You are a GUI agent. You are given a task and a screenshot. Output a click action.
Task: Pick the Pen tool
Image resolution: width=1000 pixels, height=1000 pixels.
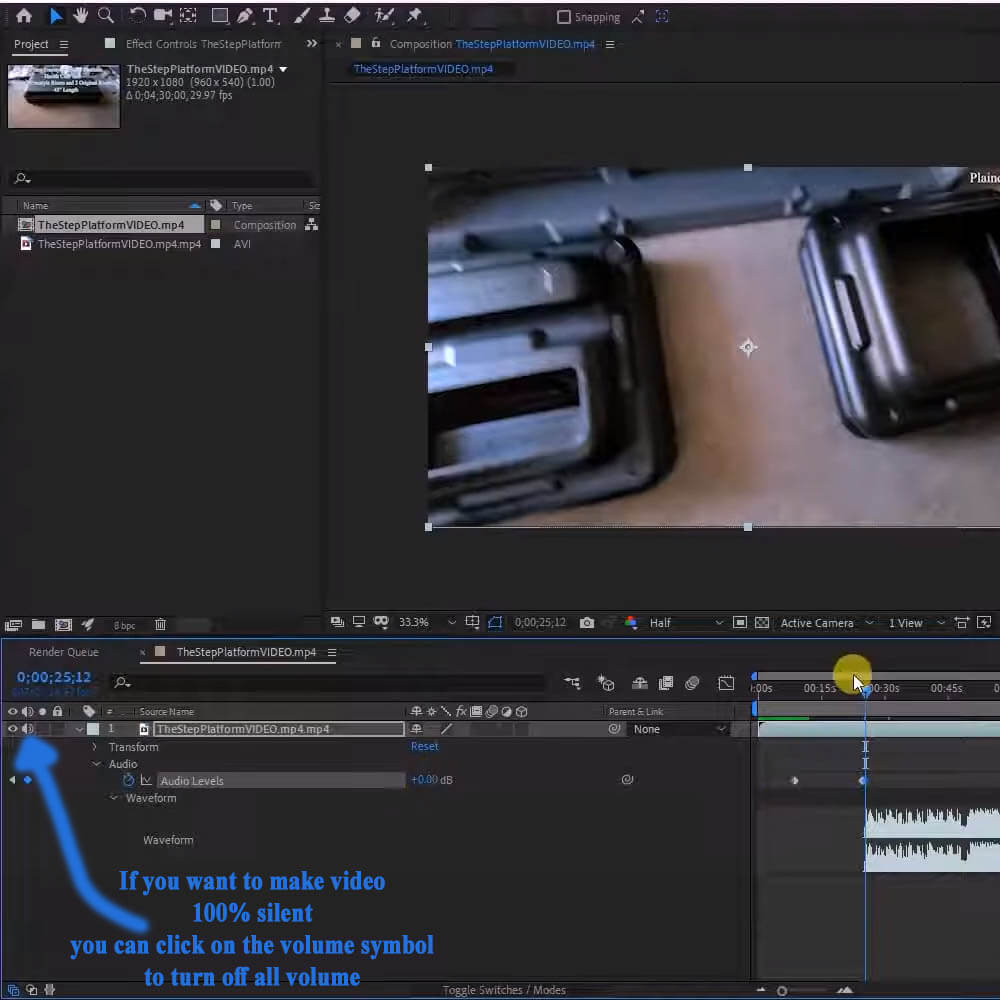[x=245, y=15]
